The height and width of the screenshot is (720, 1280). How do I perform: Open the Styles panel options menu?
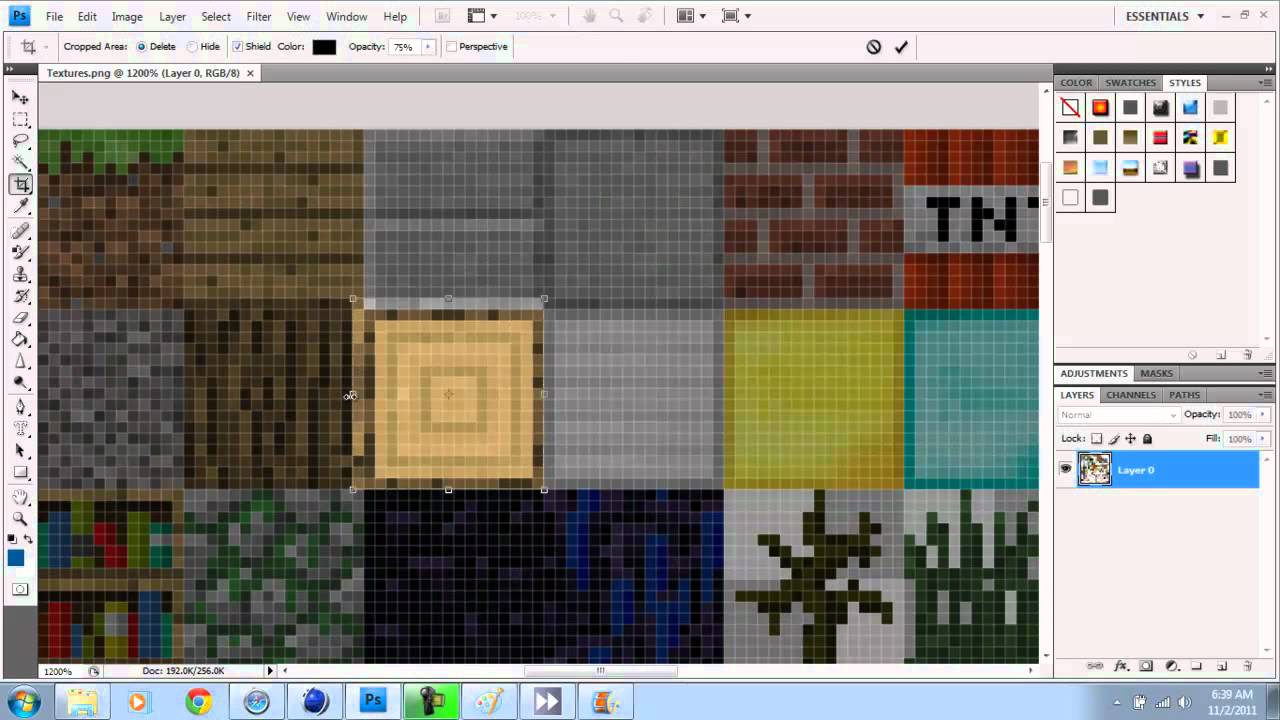(1264, 83)
